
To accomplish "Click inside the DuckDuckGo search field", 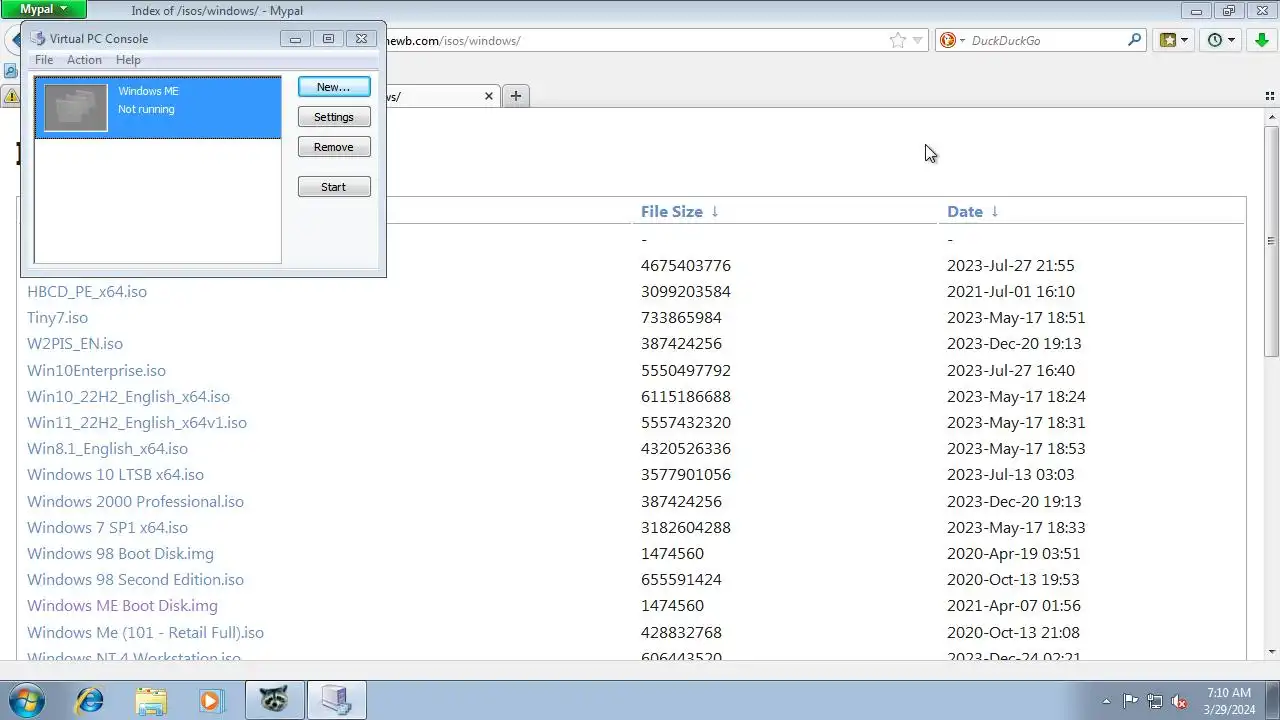I will point(1046,40).
